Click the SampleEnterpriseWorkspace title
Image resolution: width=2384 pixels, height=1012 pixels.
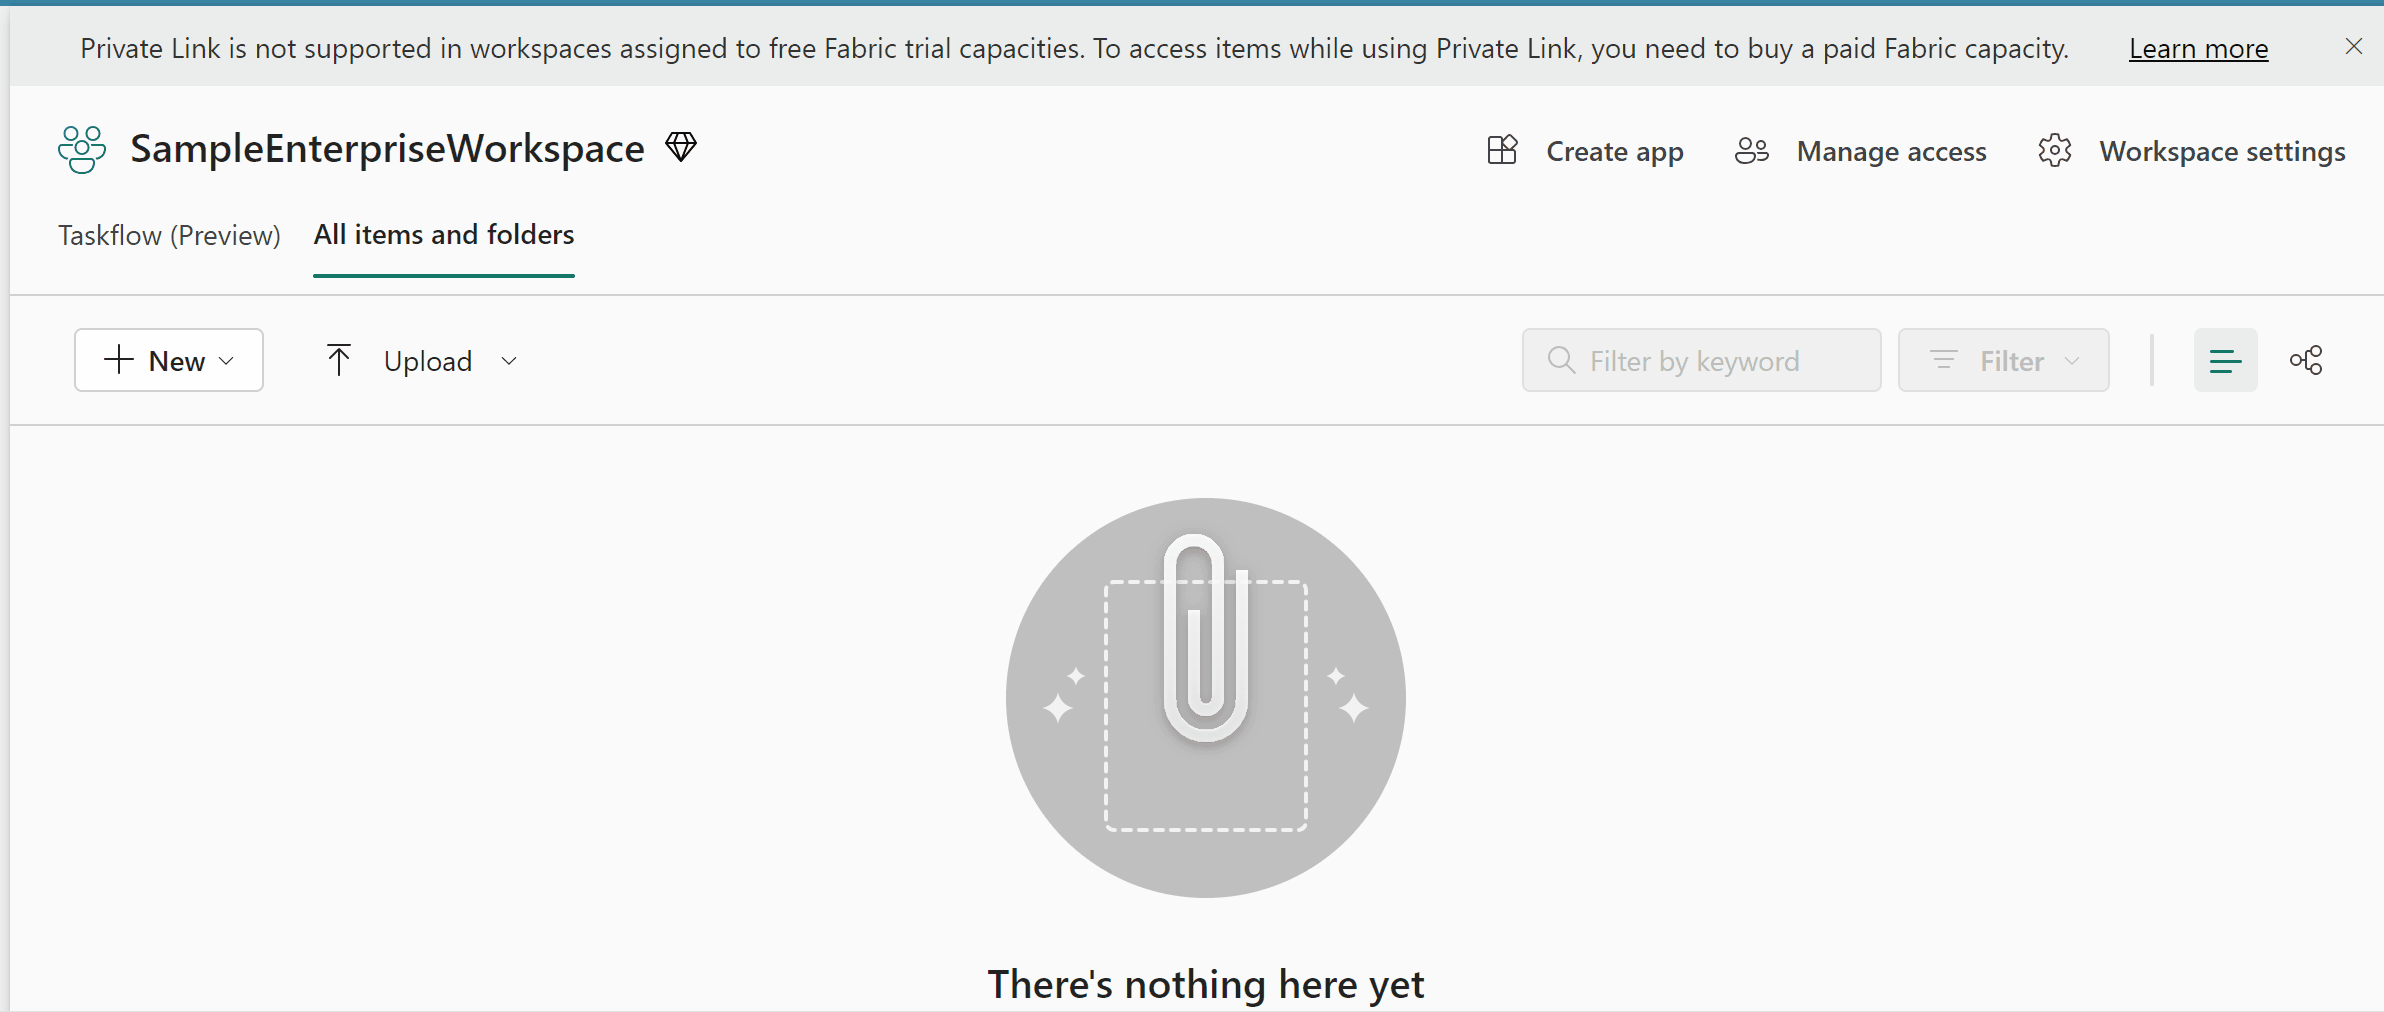point(385,148)
